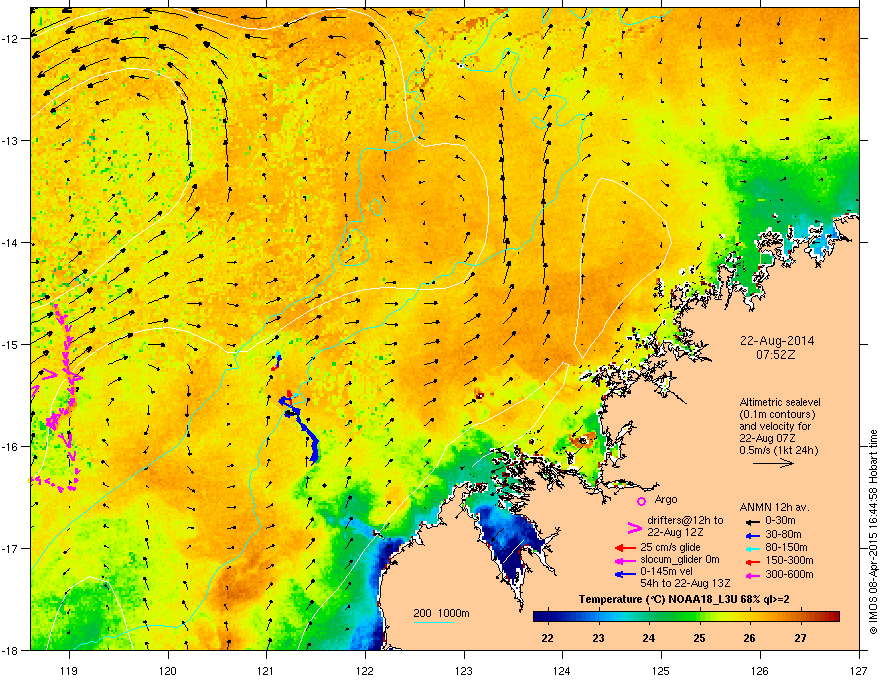Screen dimensions: 880x680
Task: Click the cyan isobath sample line under 200 1000m
Action: (x=433, y=622)
